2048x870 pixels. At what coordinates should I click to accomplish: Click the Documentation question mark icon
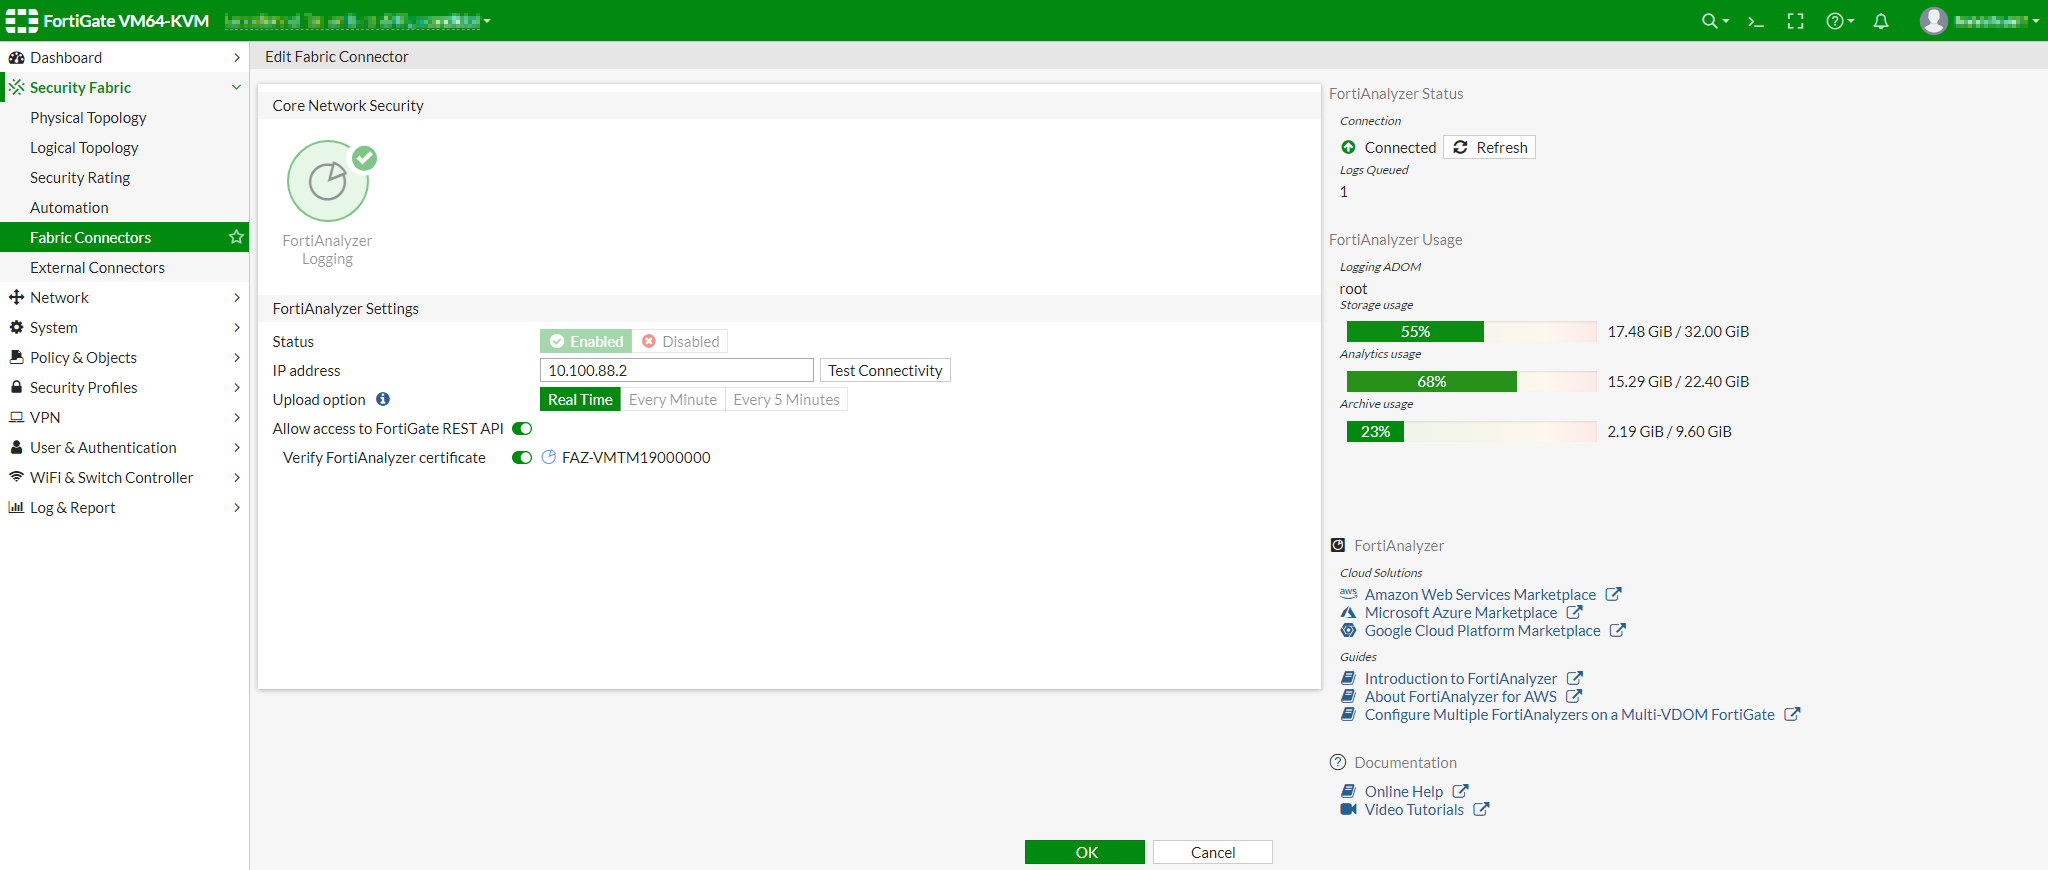(x=1338, y=762)
